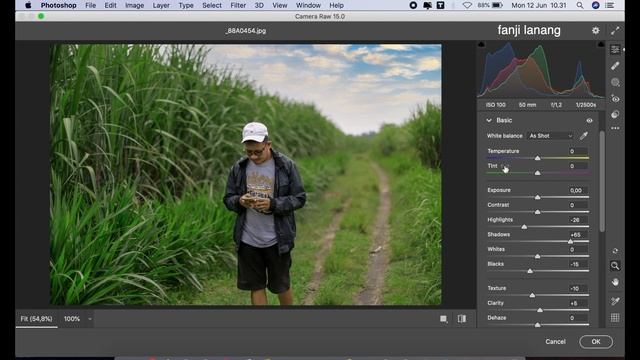The width and height of the screenshot is (640, 360).
Task: Select the Healing brush tool
Action: 615,66
